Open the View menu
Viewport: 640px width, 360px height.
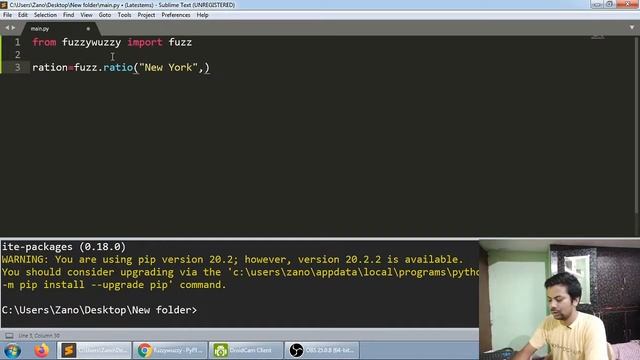(x=86, y=15)
